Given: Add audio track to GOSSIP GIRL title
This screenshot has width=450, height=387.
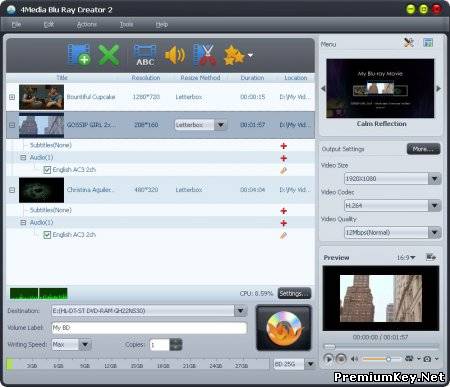Looking at the screenshot, I should coord(284,158).
